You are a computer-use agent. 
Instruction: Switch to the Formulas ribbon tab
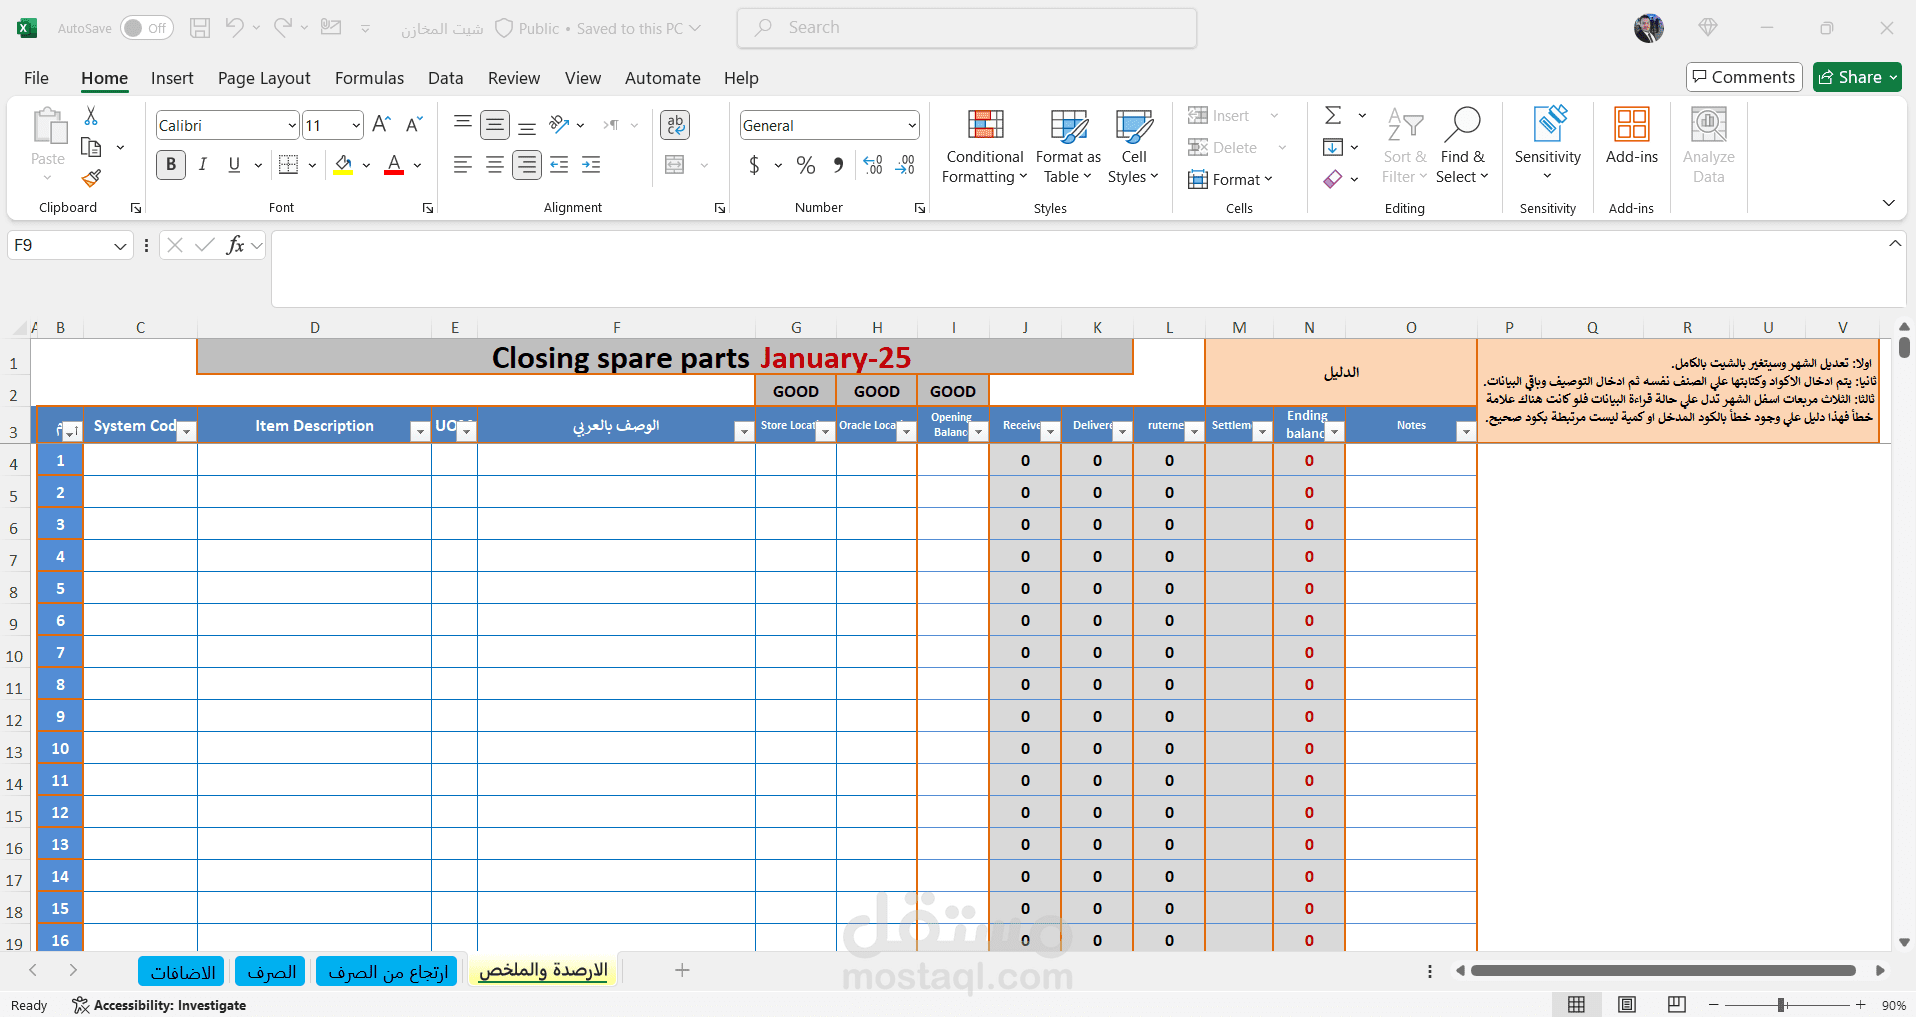[369, 78]
